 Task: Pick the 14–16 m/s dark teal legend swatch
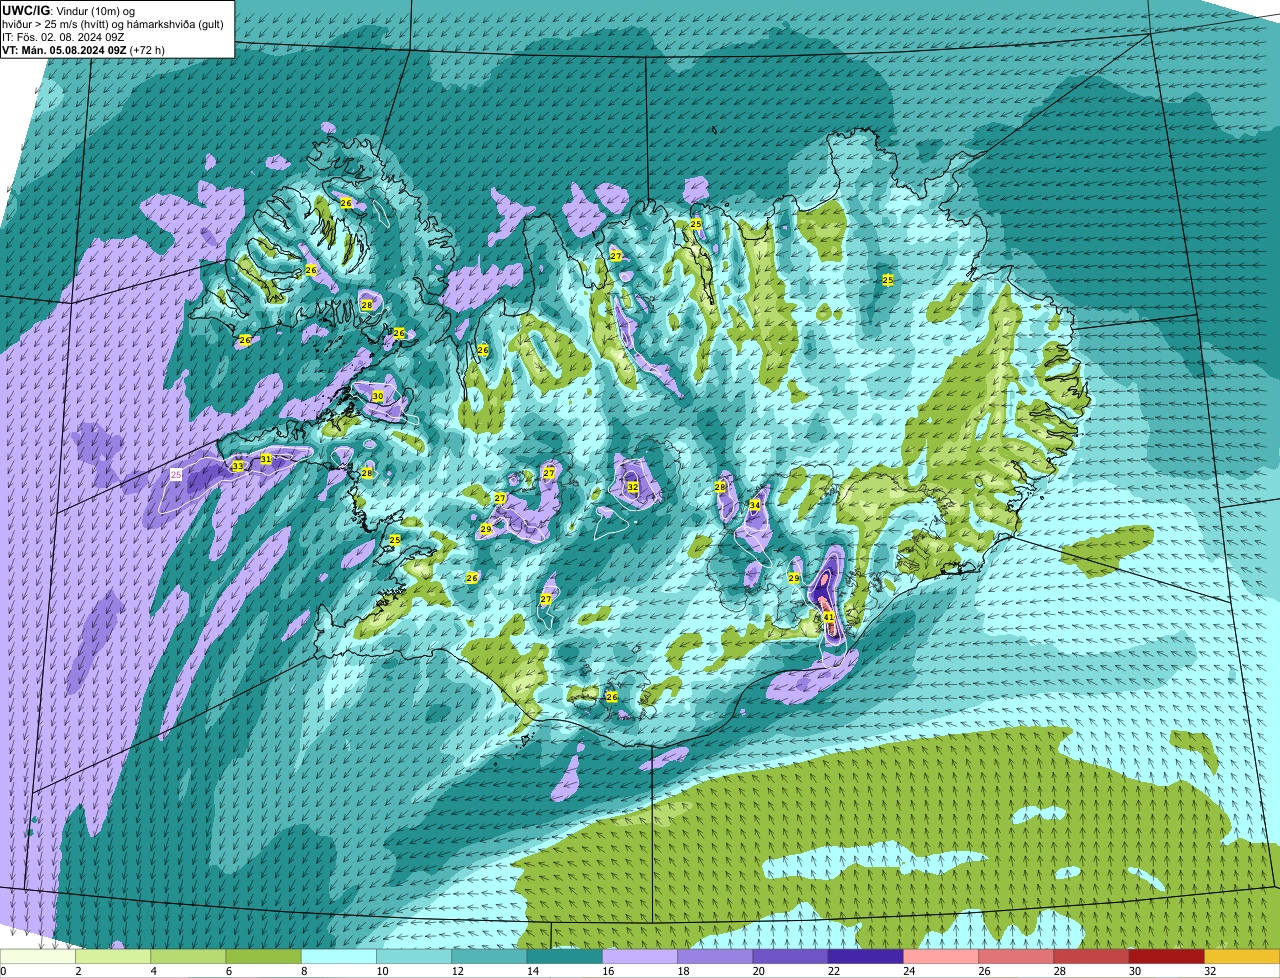(x=564, y=957)
